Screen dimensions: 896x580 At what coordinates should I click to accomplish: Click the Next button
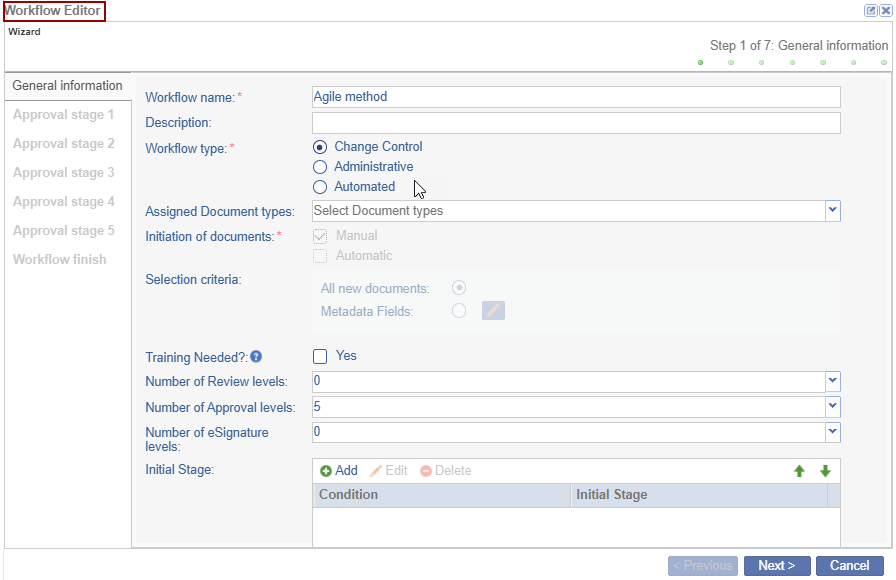[x=776, y=566]
